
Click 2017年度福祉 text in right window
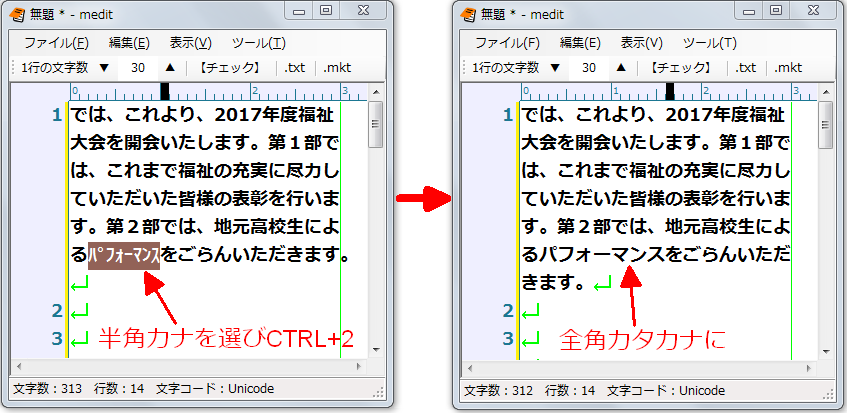point(725,115)
